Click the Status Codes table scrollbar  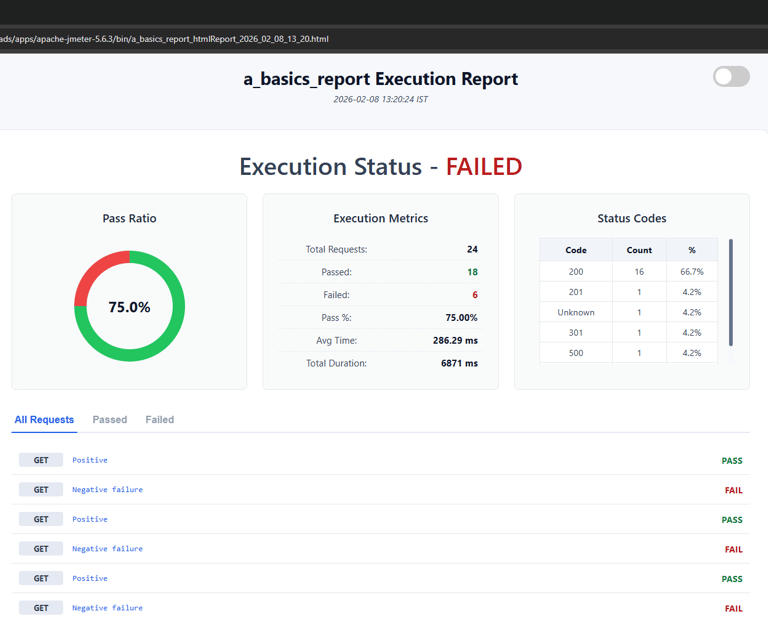pyautogui.click(x=731, y=292)
